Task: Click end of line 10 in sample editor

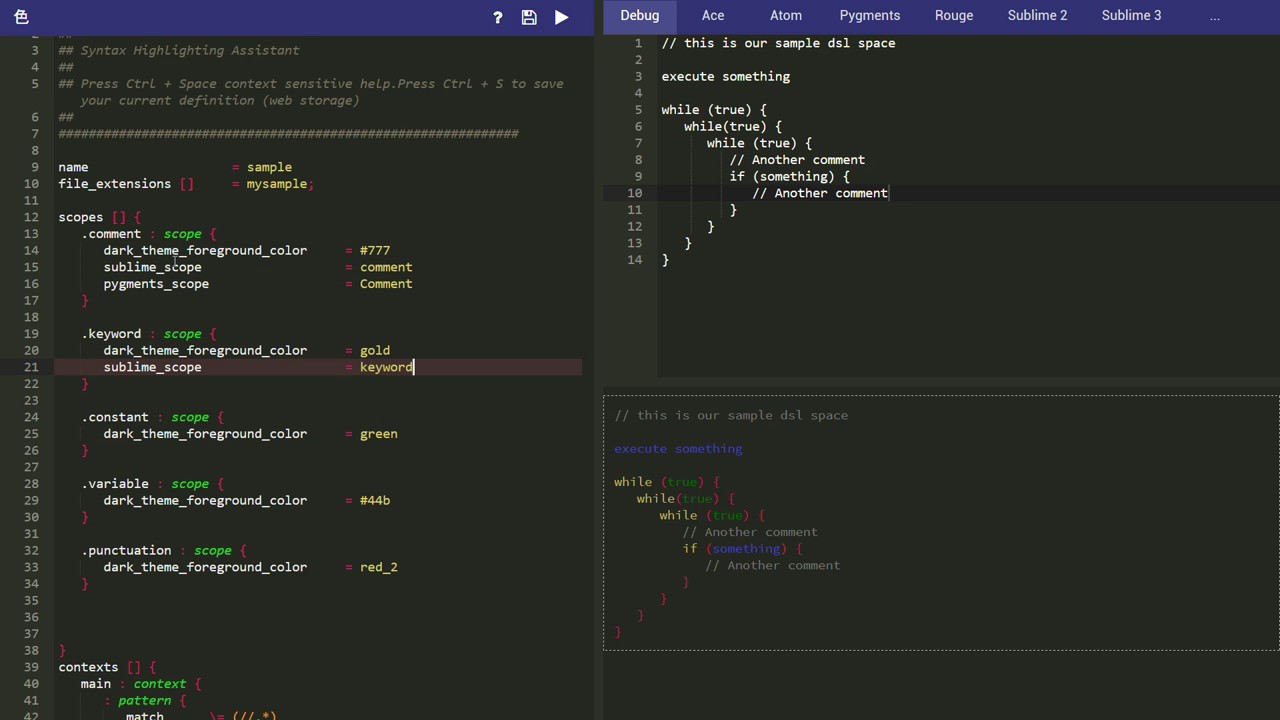Action: (x=889, y=193)
